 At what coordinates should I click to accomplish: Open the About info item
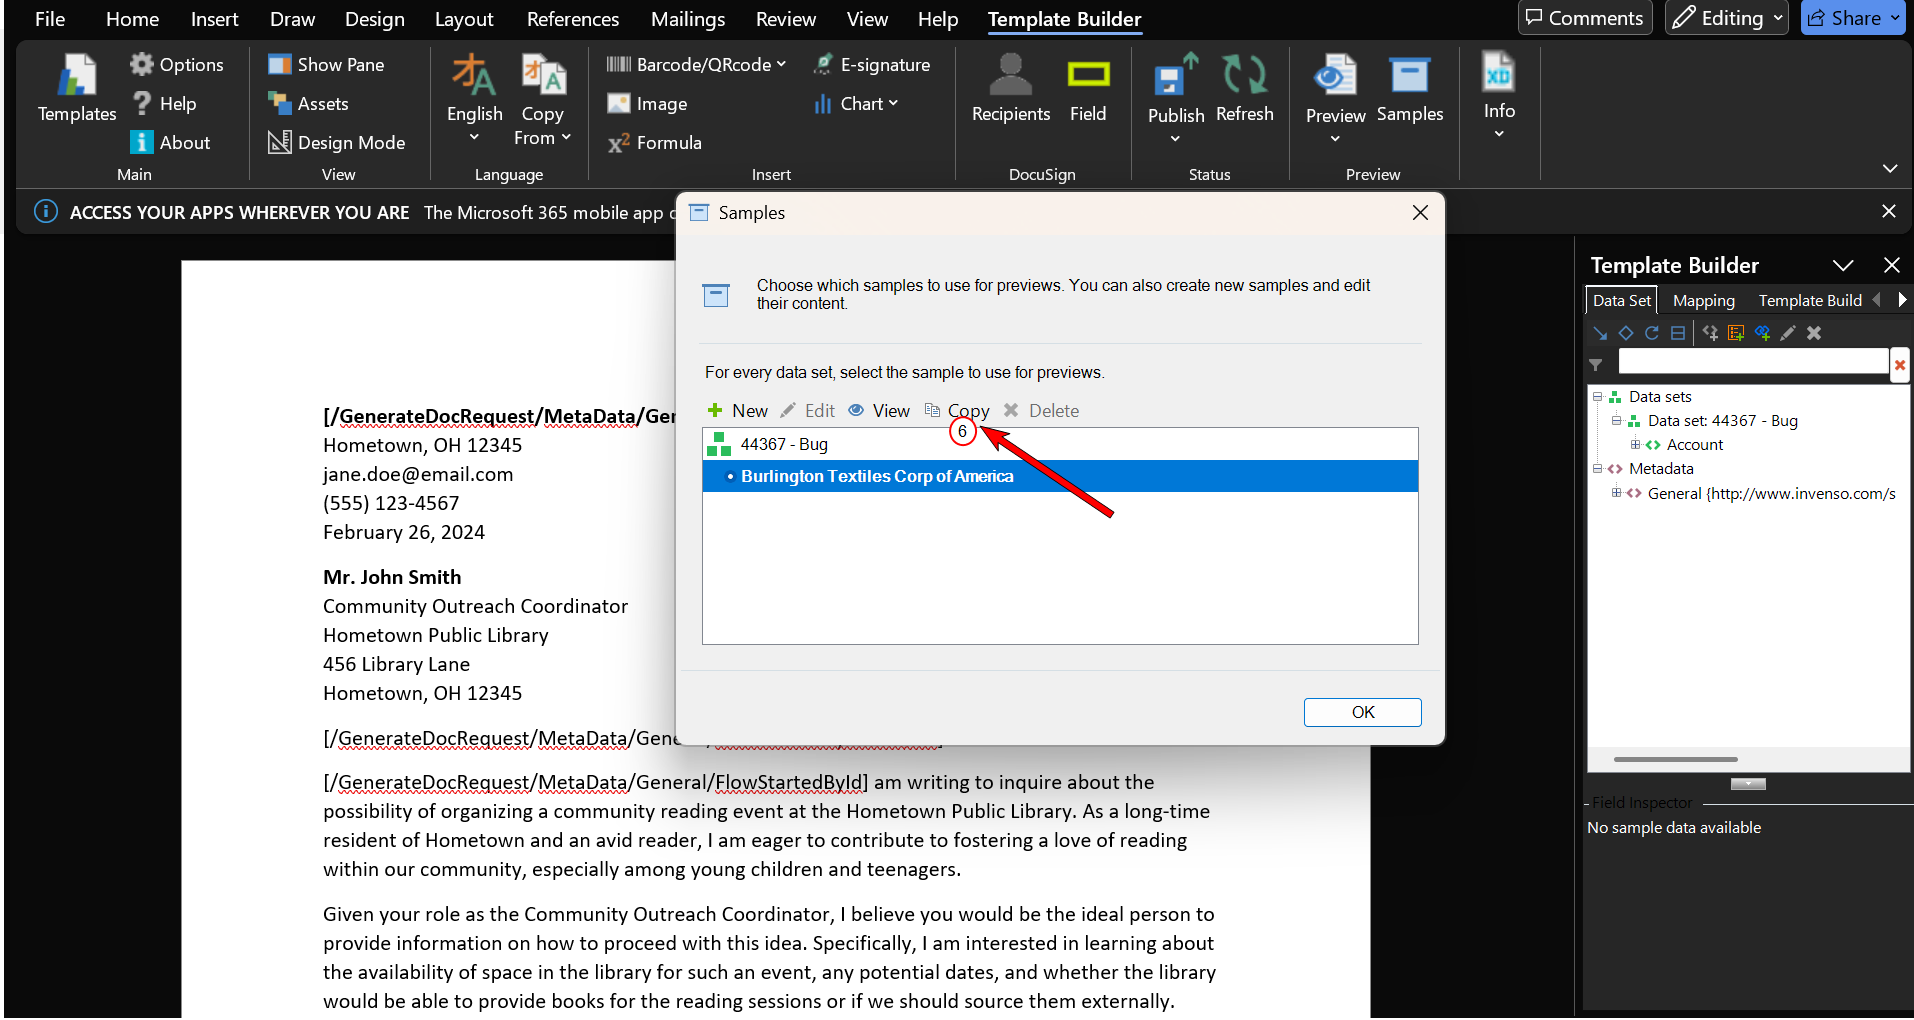pyautogui.click(x=170, y=142)
